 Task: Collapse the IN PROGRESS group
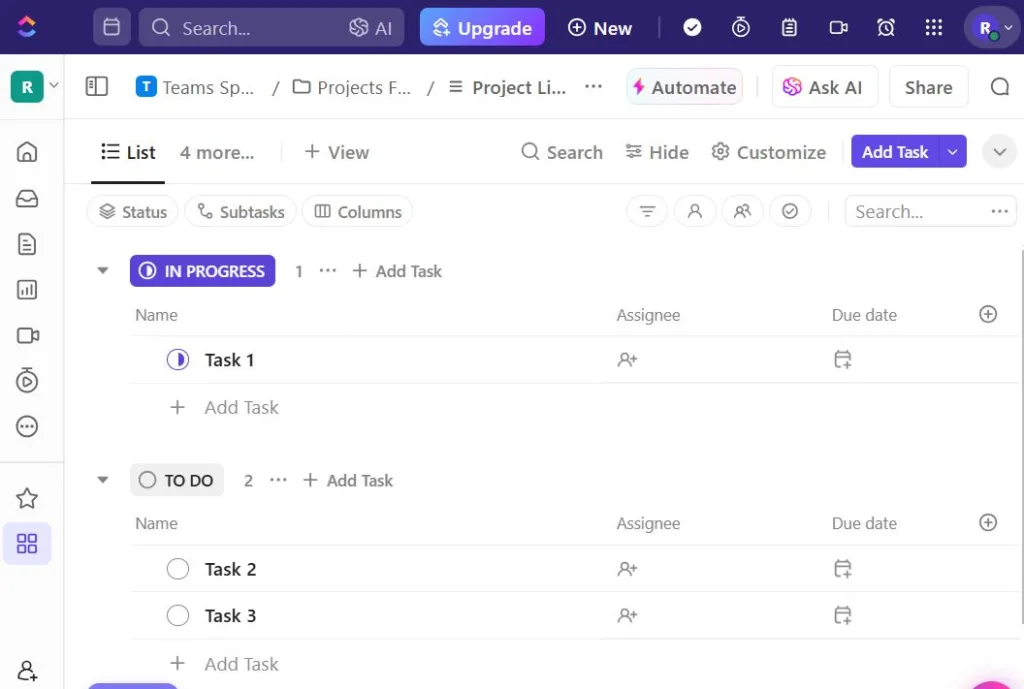point(102,271)
